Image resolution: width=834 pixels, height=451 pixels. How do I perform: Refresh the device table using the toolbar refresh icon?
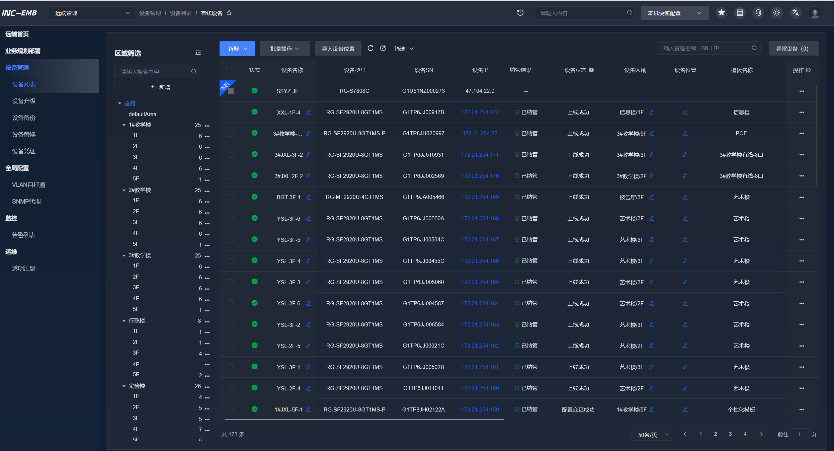pos(370,48)
